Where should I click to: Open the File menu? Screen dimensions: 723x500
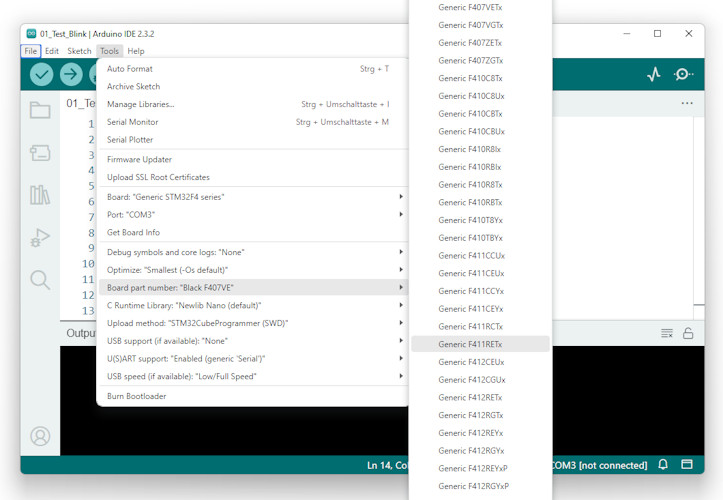31,51
